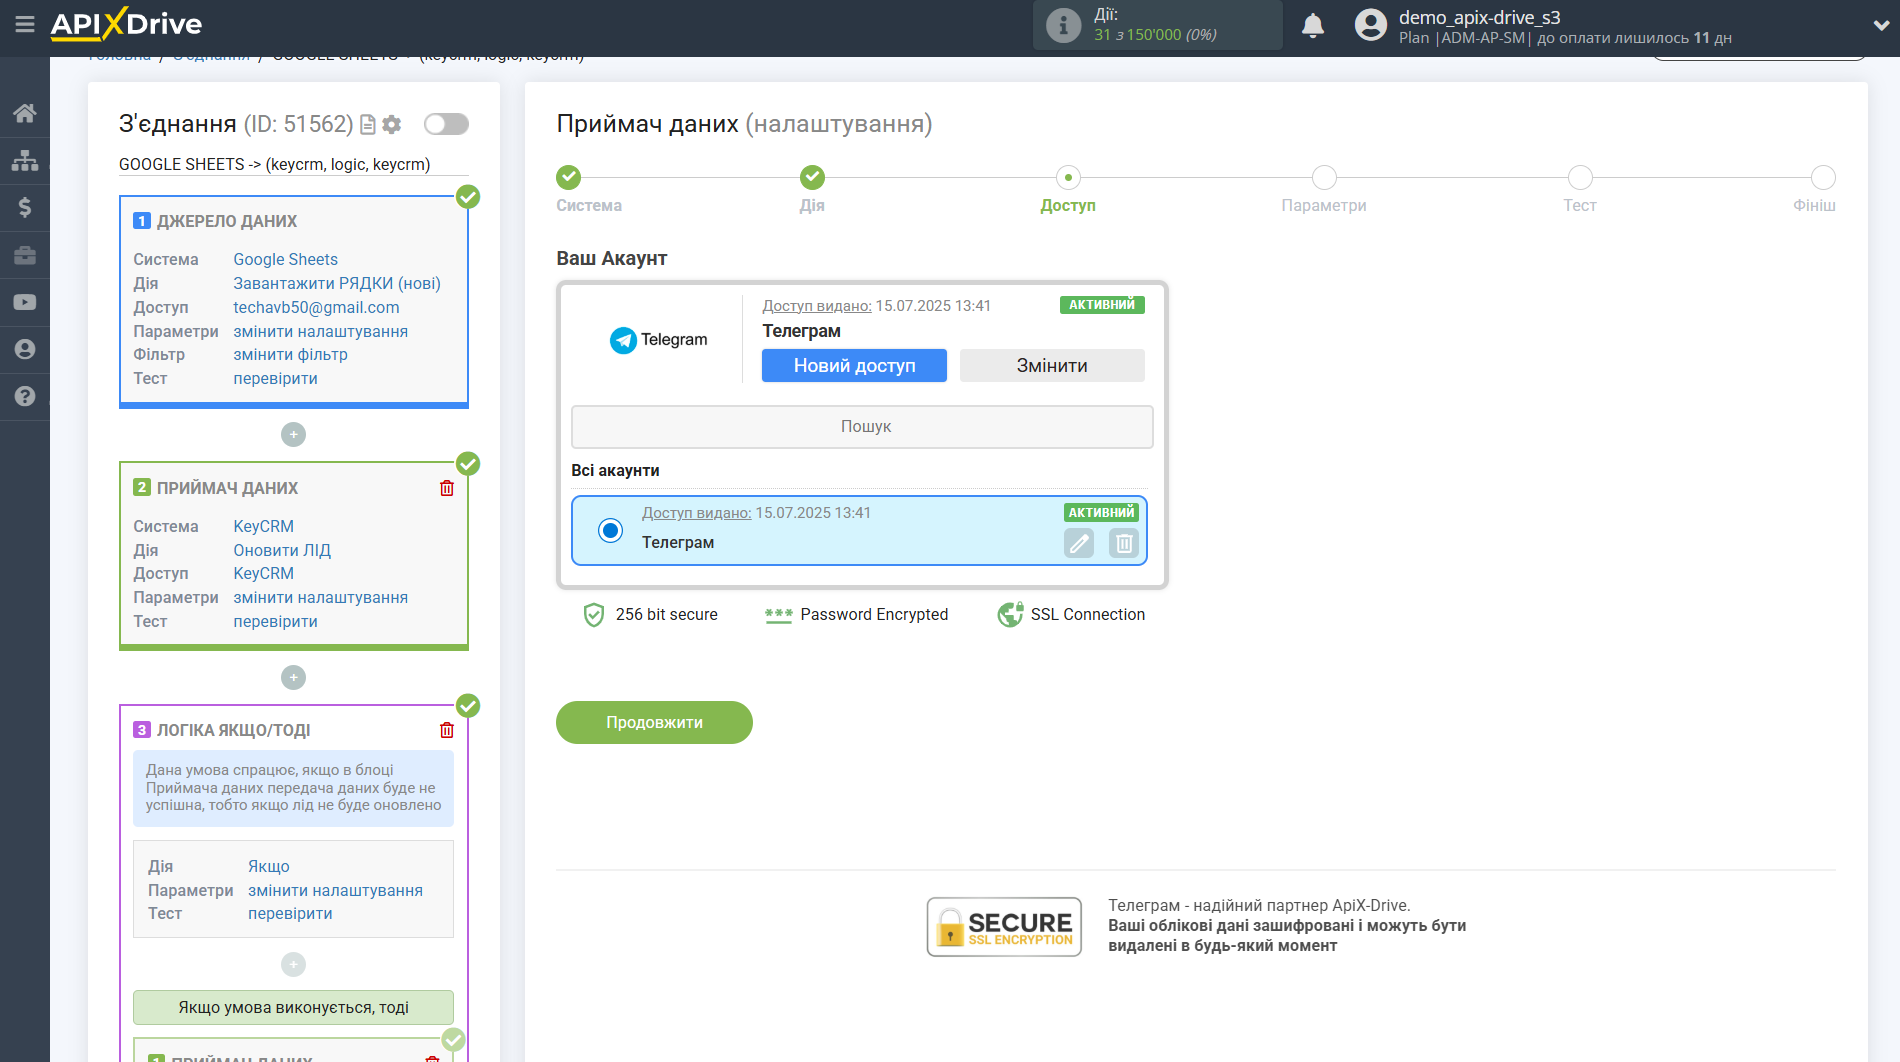Go to the Фініш step
Screen dimensions: 1900x1062
click(x=1823, y=178)
